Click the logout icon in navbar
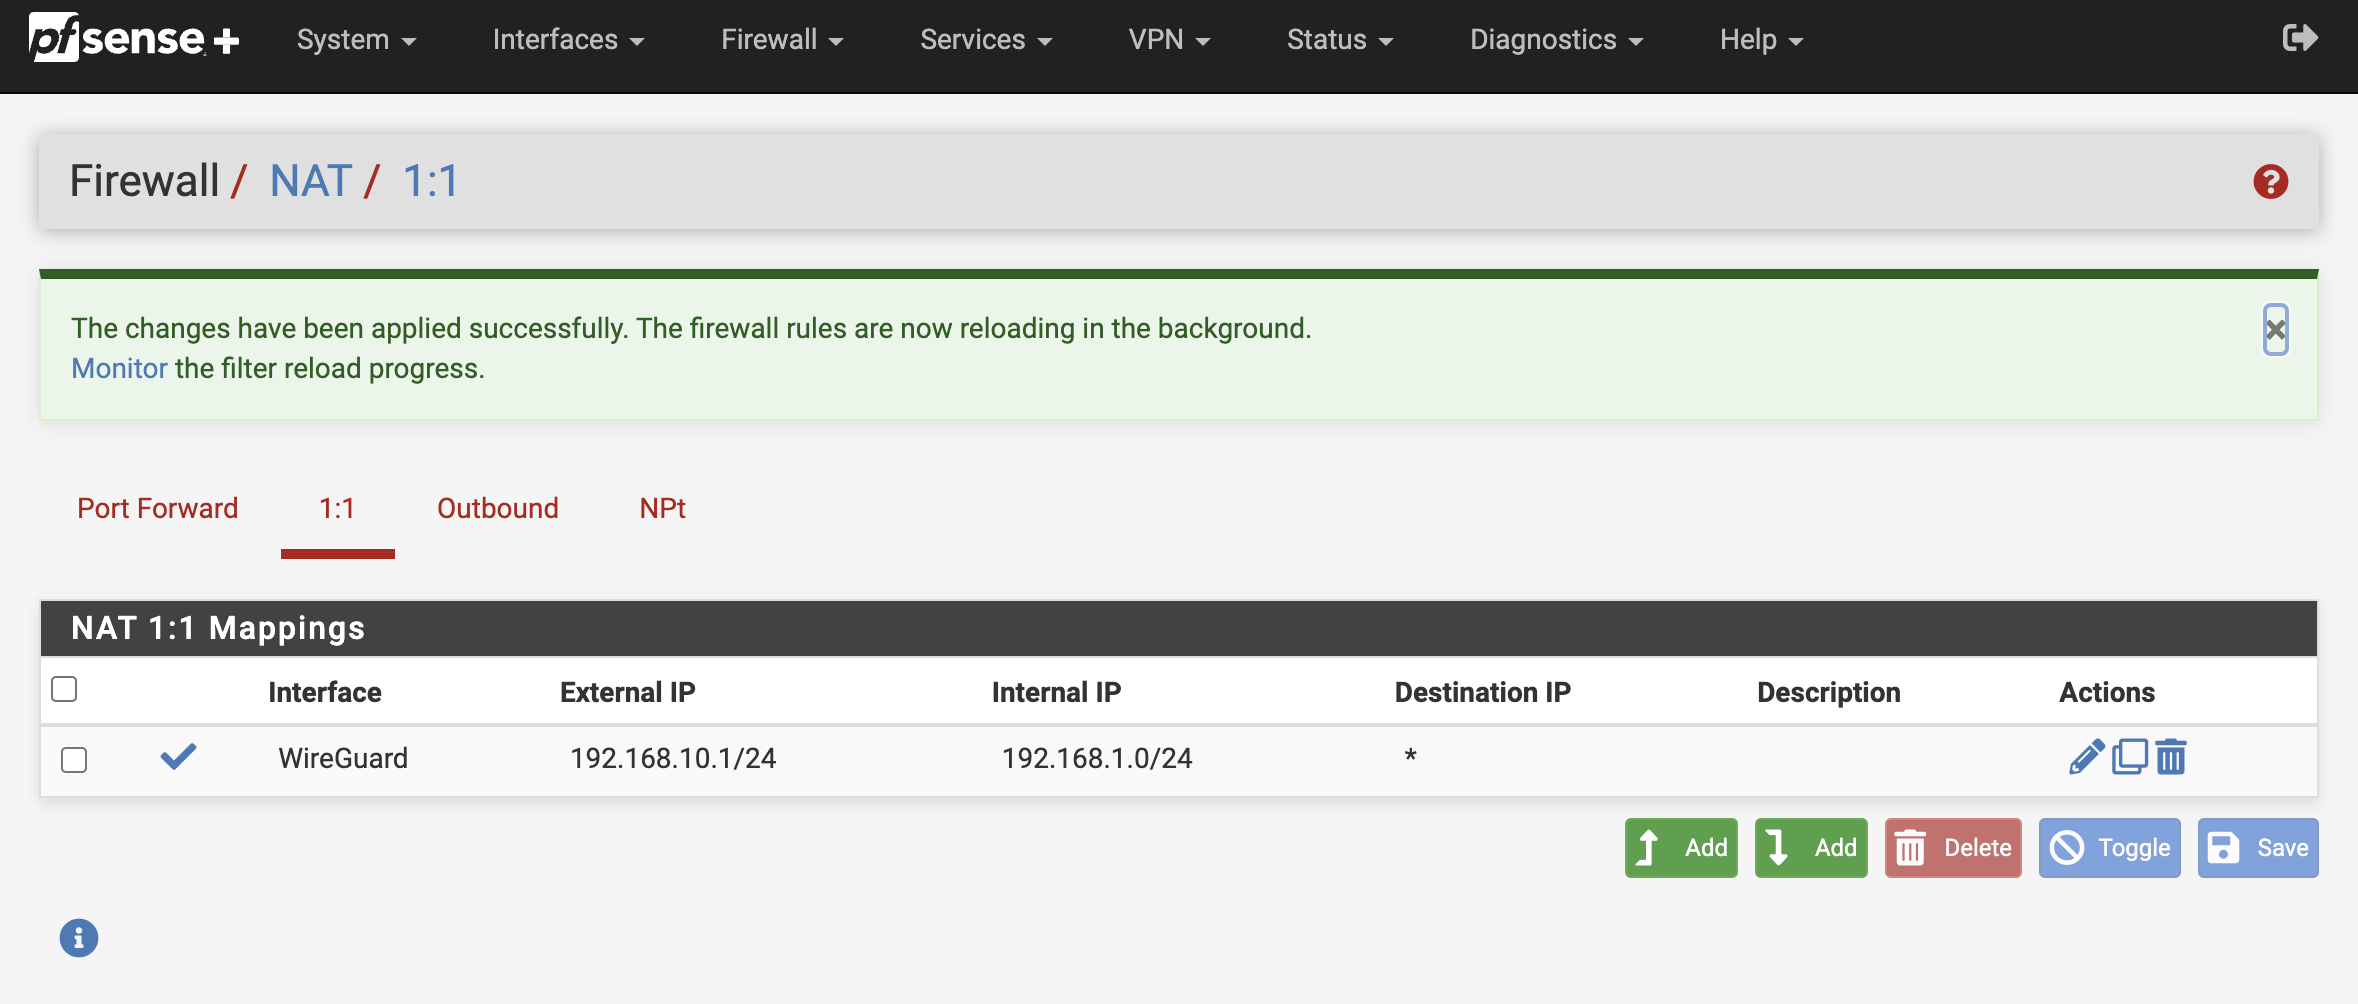The width and height of the screenshot is (2358, 1004). point(2299,39)
